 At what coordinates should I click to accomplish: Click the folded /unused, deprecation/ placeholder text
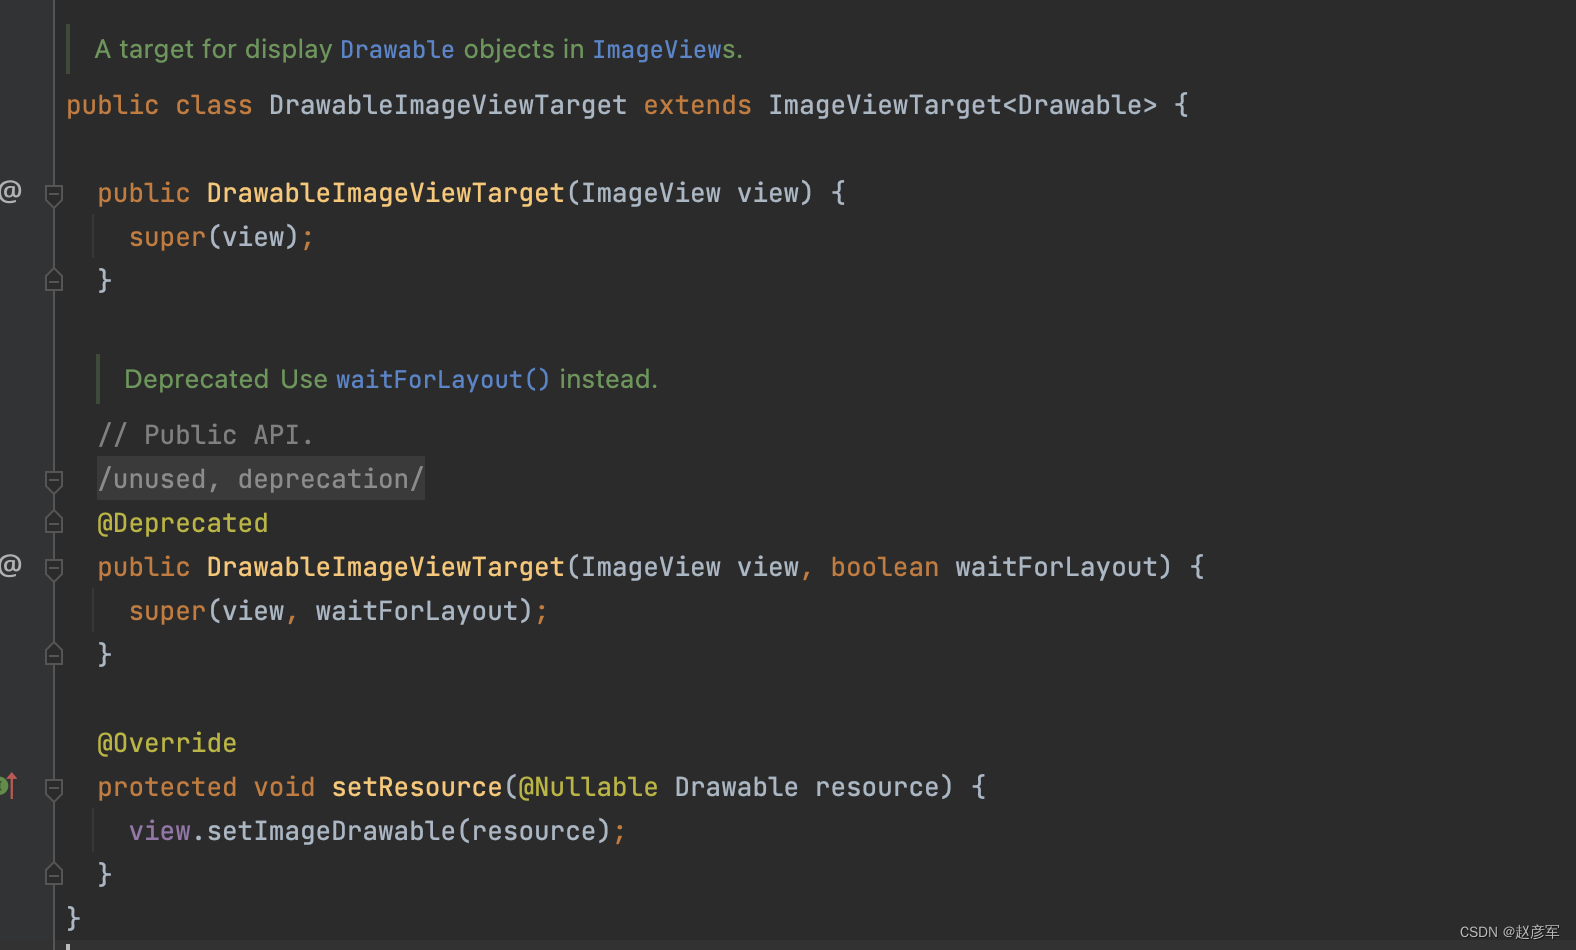pos(261,479)
